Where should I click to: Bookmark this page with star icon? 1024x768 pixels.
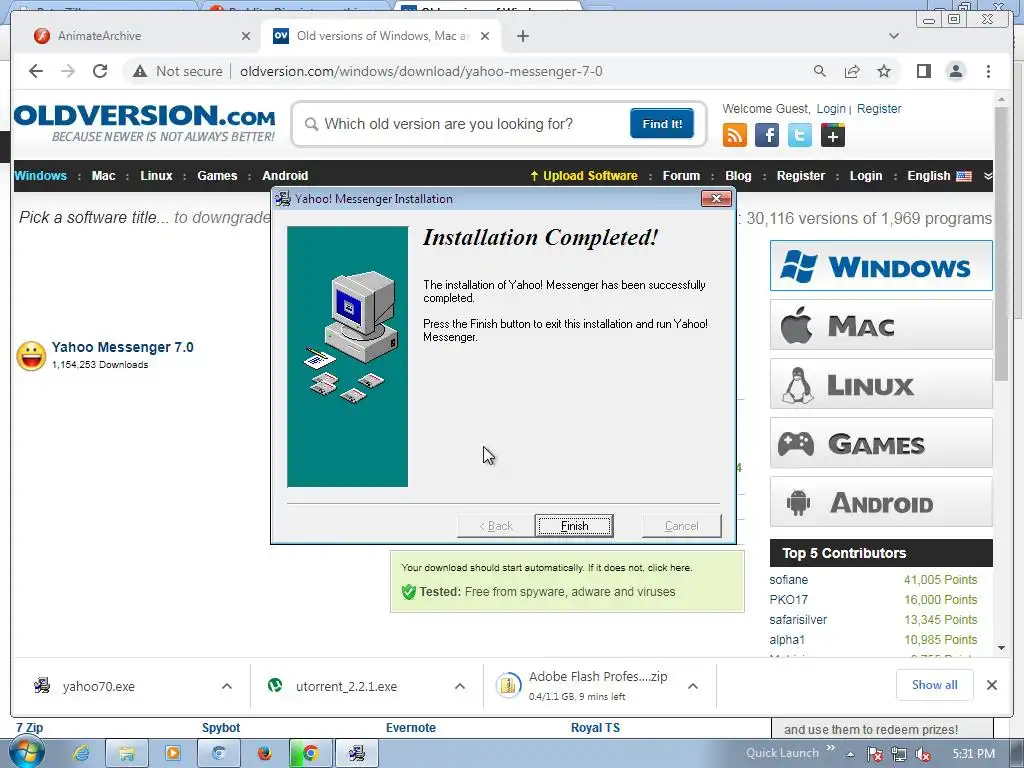[884, 71]
